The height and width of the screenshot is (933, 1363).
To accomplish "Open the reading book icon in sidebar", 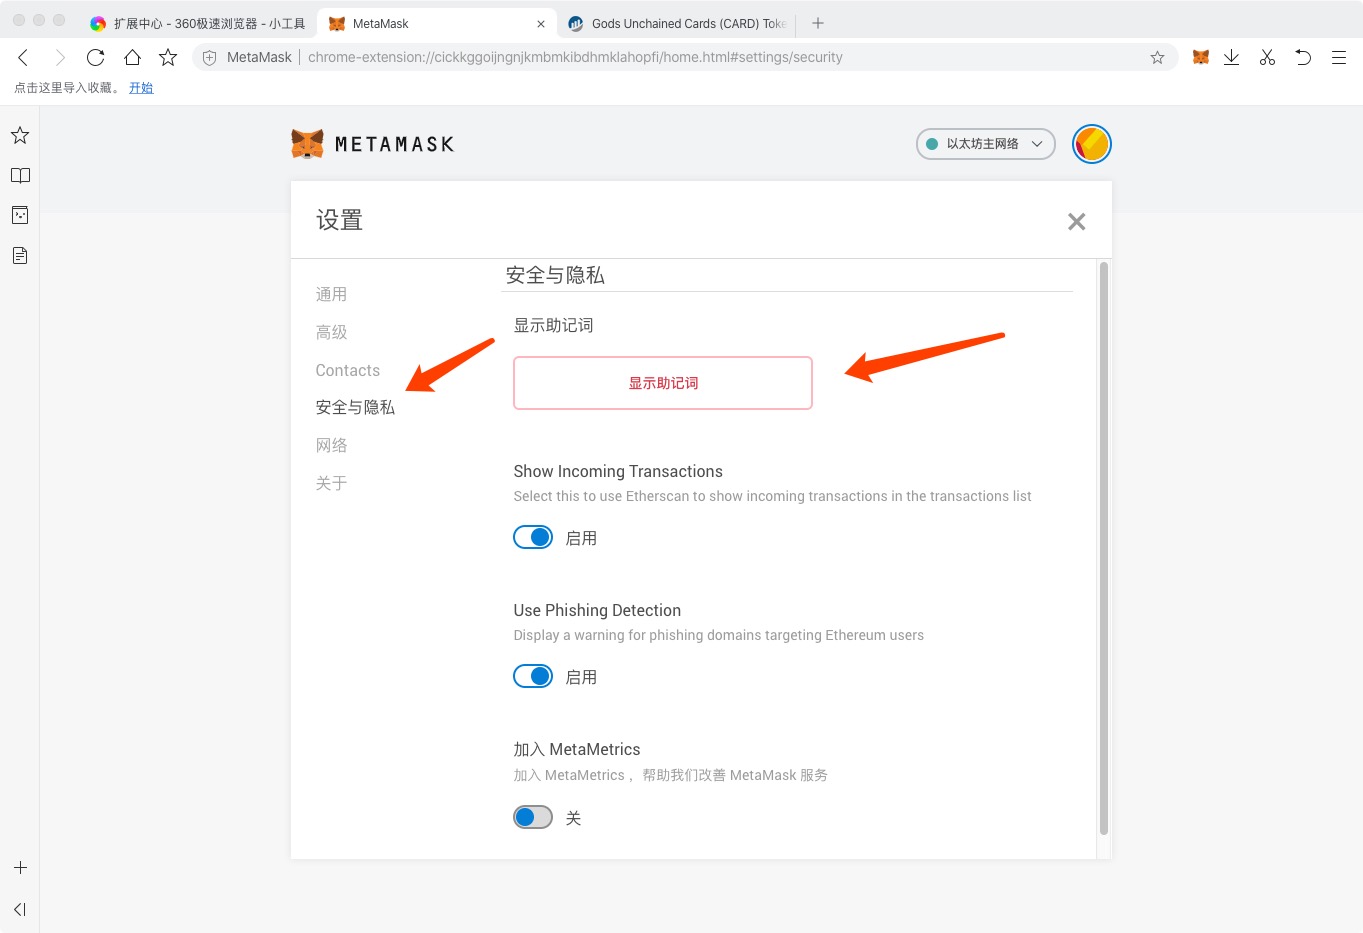I will pos(20,175).
